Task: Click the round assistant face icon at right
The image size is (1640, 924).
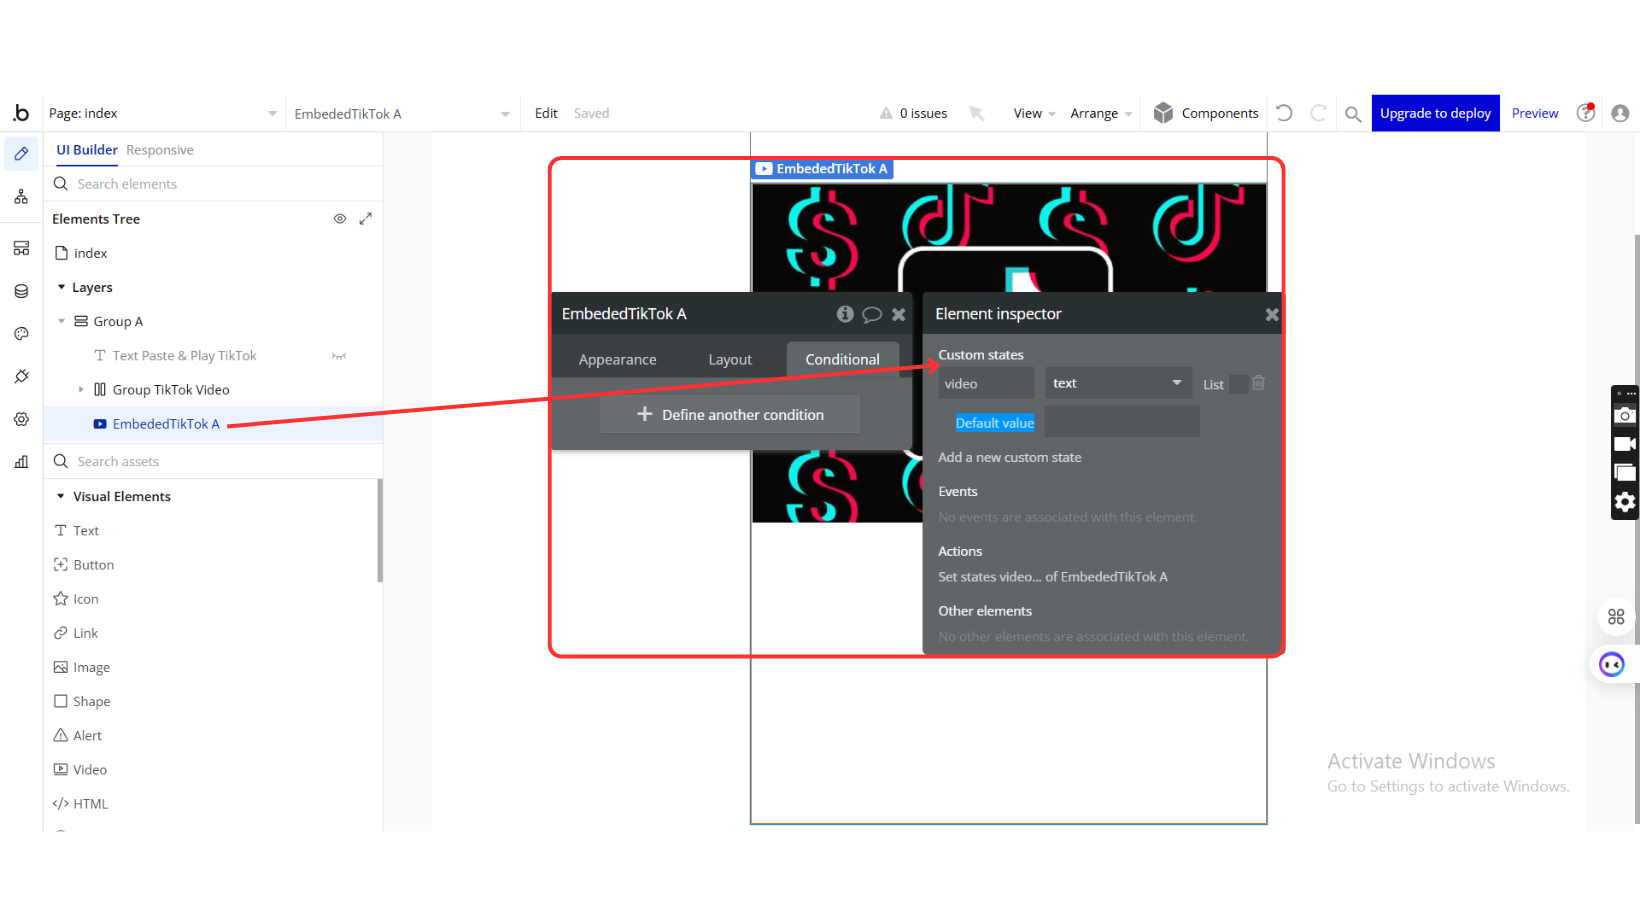Action: pos(1612,664)
